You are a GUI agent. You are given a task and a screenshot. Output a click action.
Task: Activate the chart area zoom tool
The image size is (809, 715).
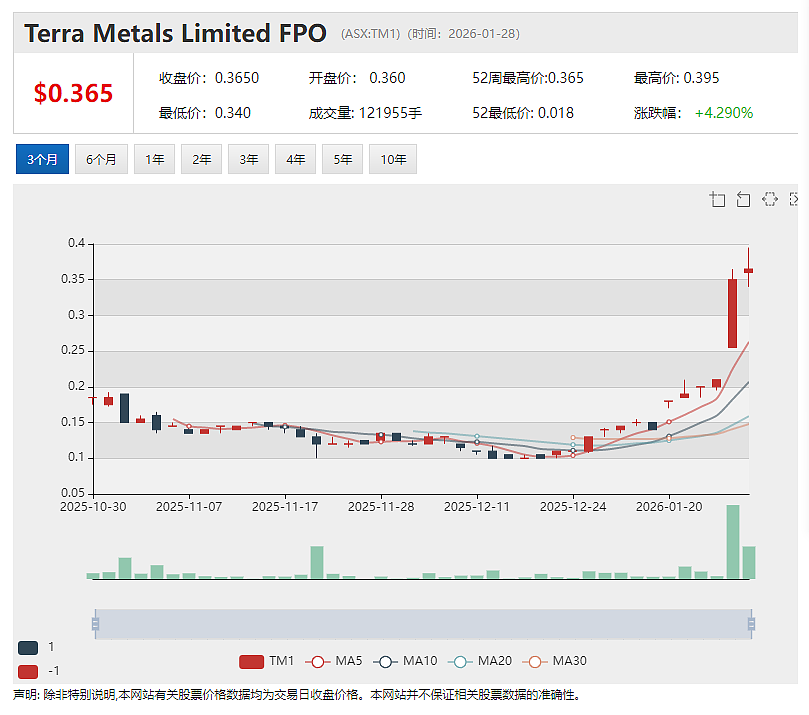pos(717,199)
